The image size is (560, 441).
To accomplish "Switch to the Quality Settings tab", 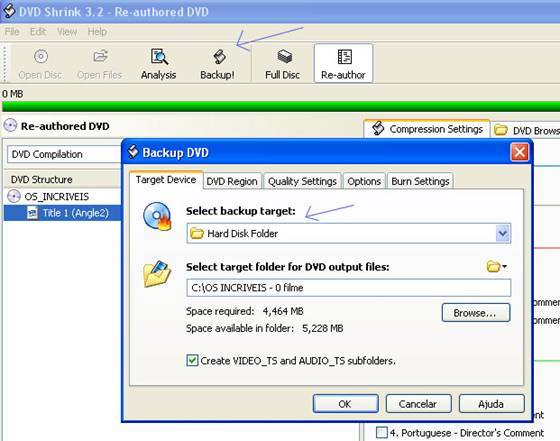I will (302, 181).
